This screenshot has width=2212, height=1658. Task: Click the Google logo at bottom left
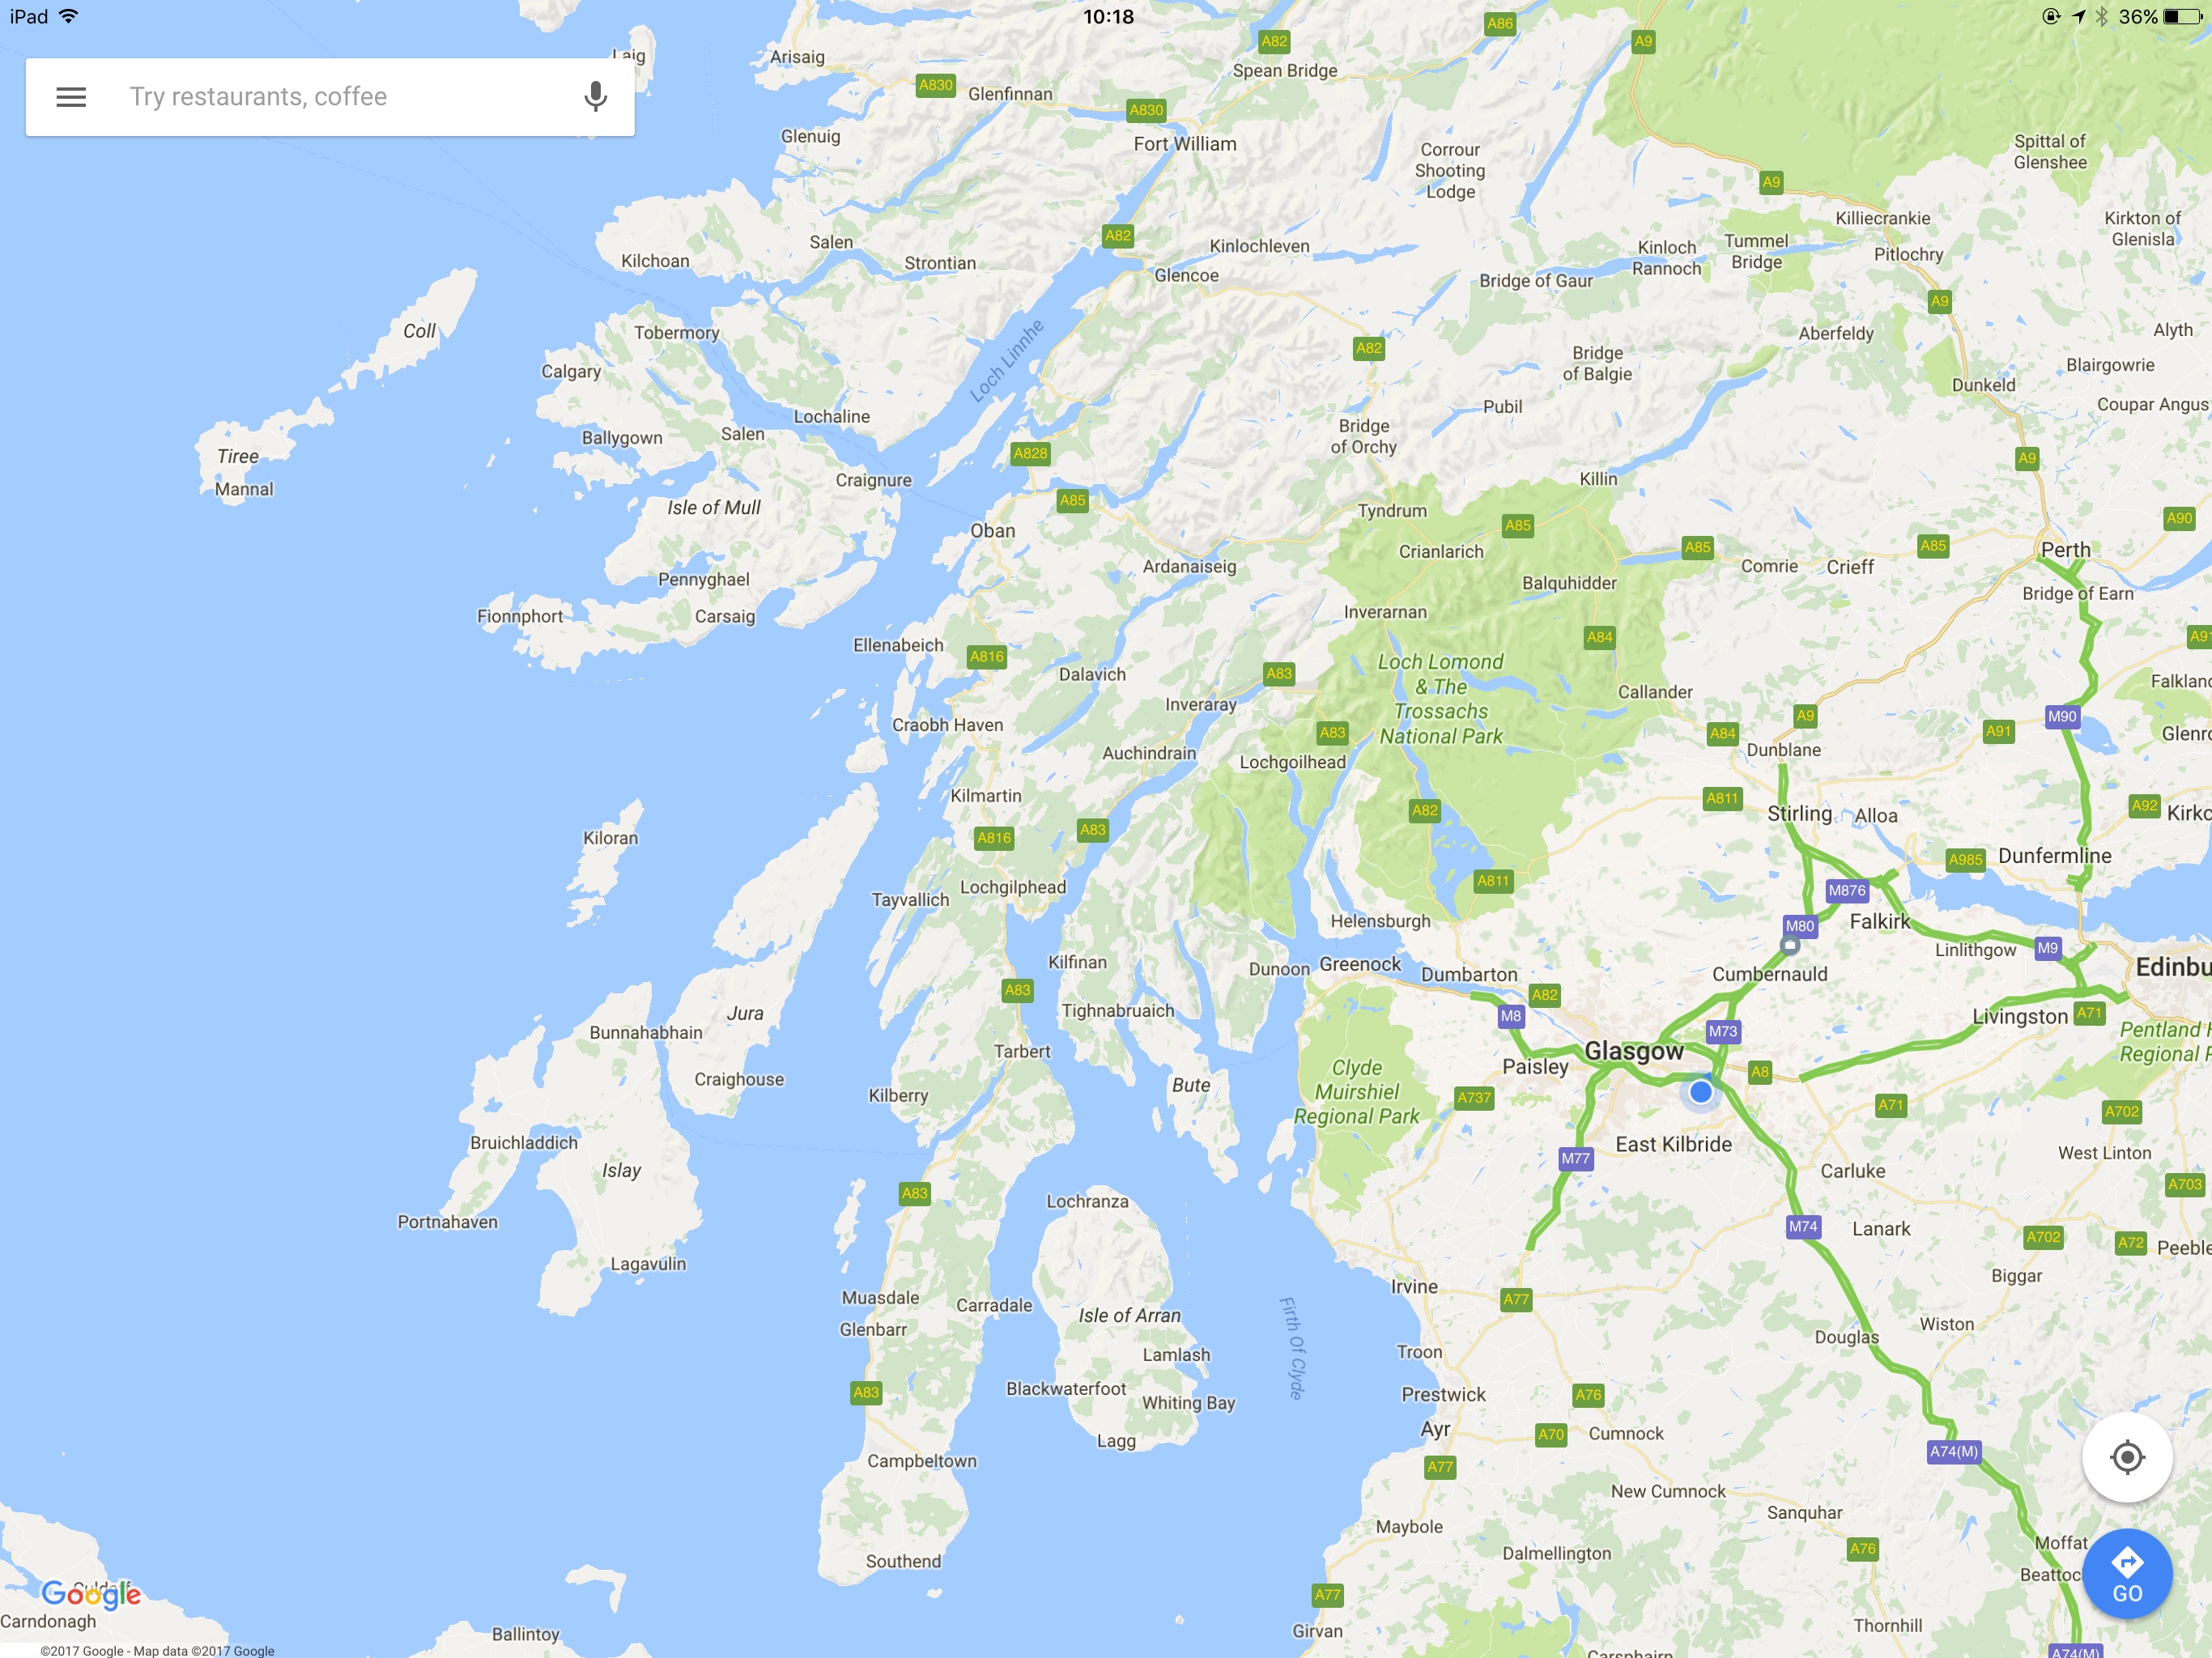91,1595
